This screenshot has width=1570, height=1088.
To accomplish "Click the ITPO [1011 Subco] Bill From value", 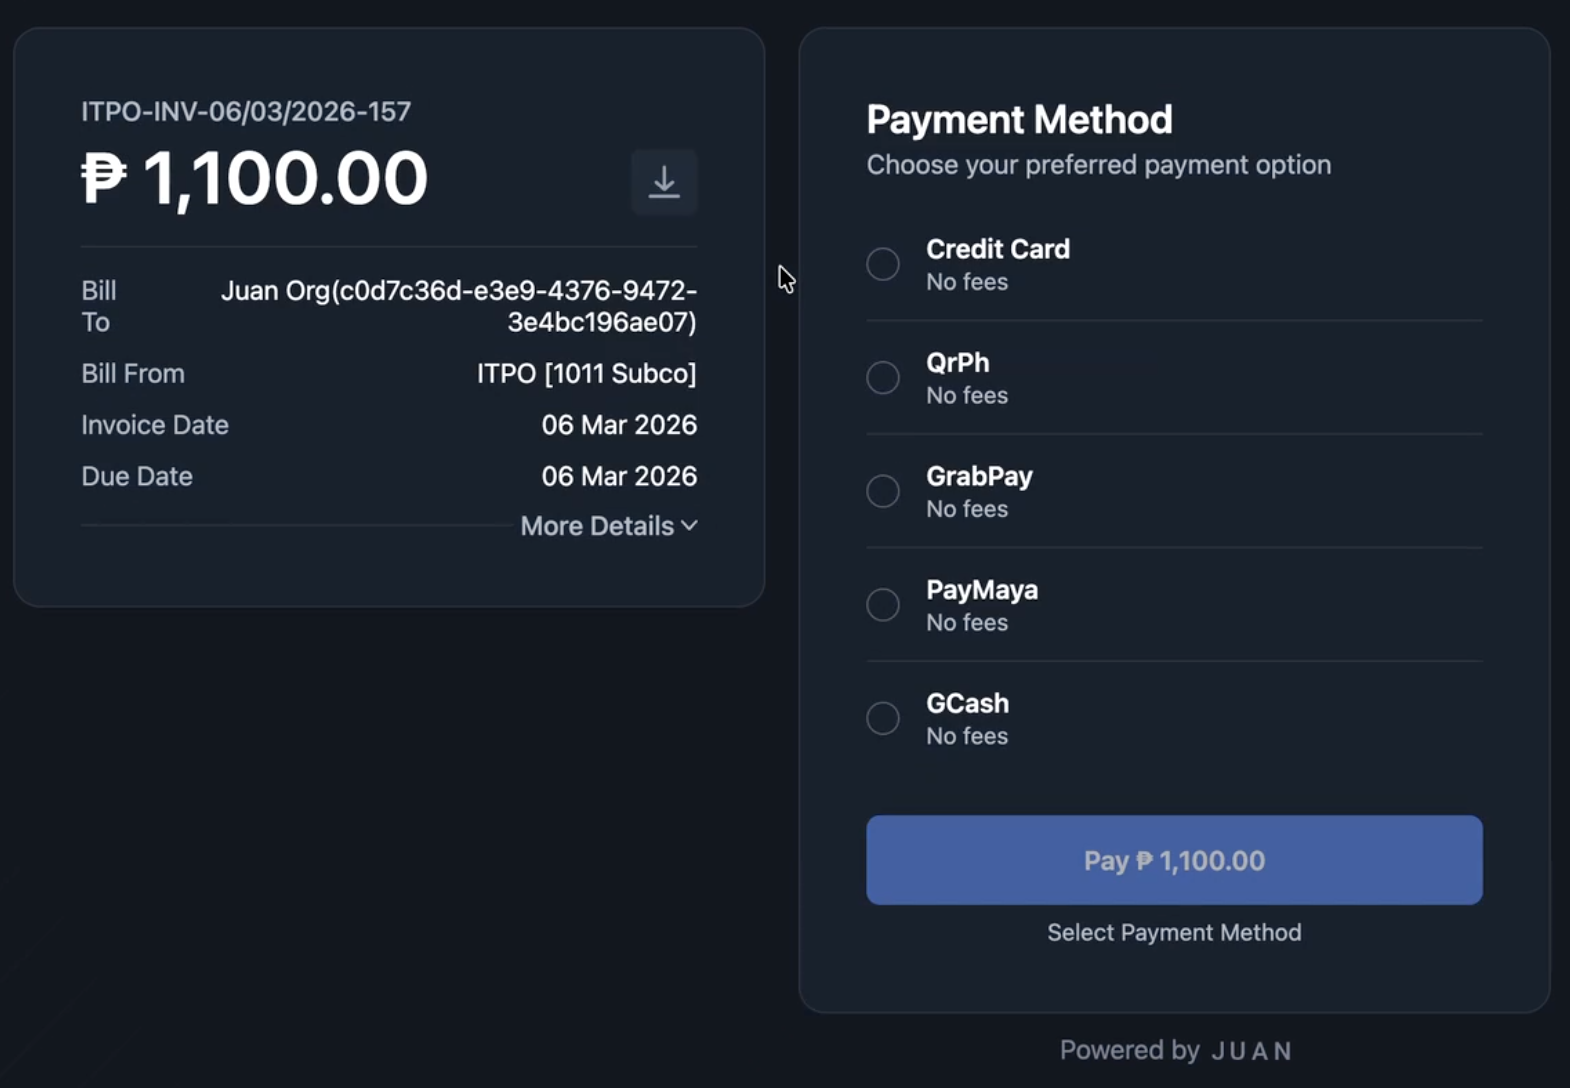I will pyautogui.click(x=586, y=373).
